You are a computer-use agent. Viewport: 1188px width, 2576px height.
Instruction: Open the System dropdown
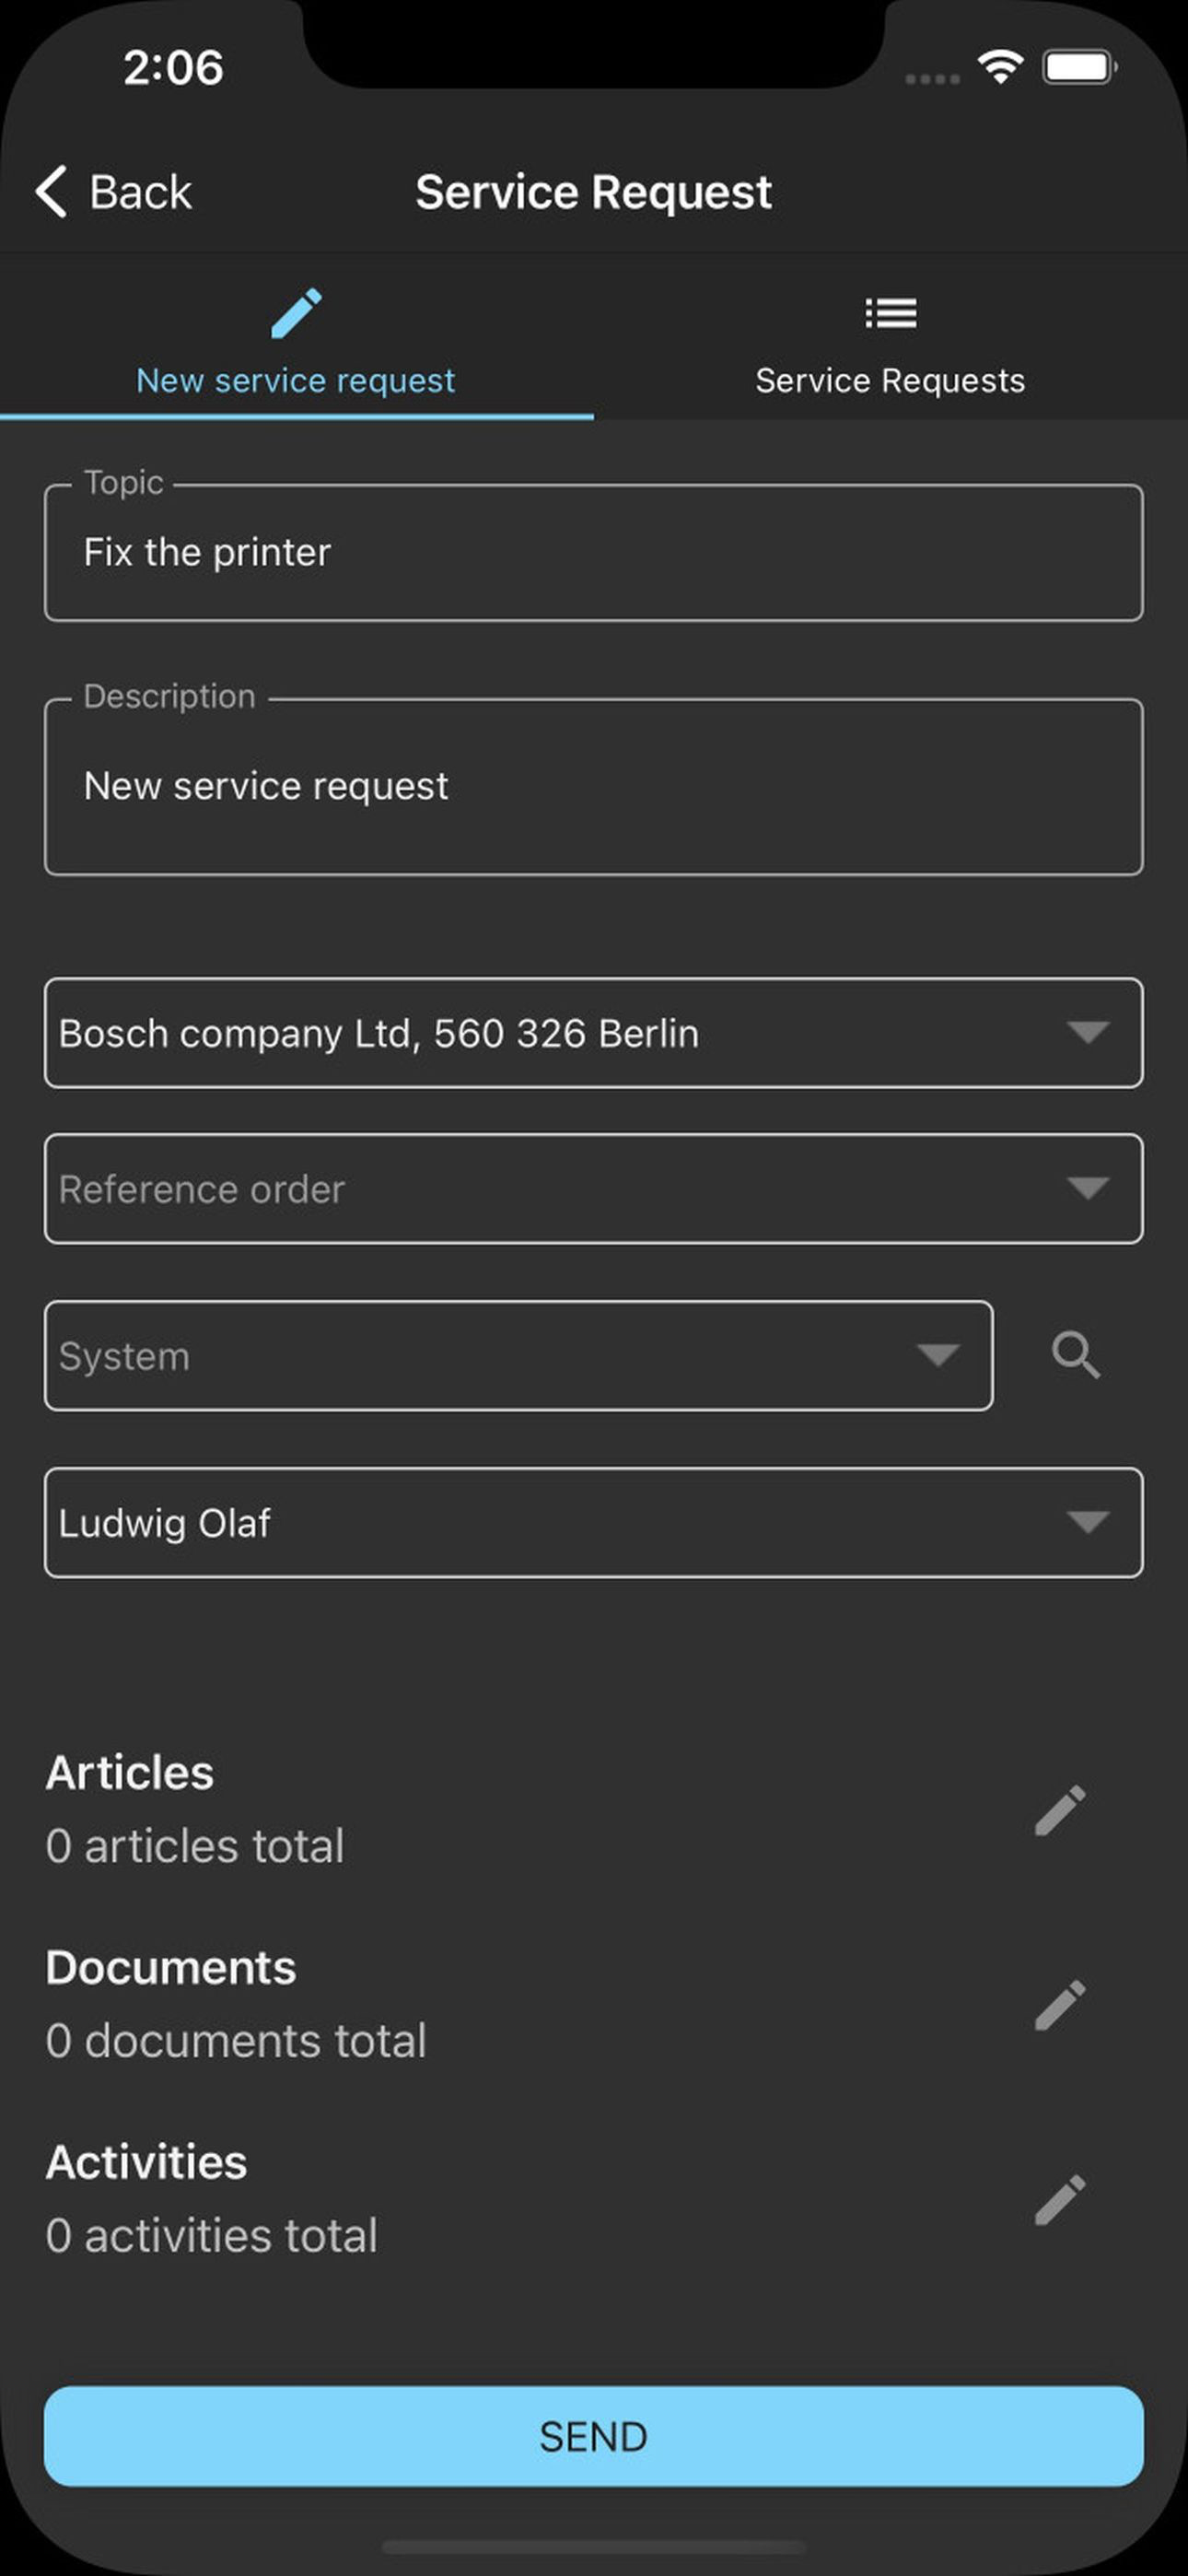point(519,1356)
